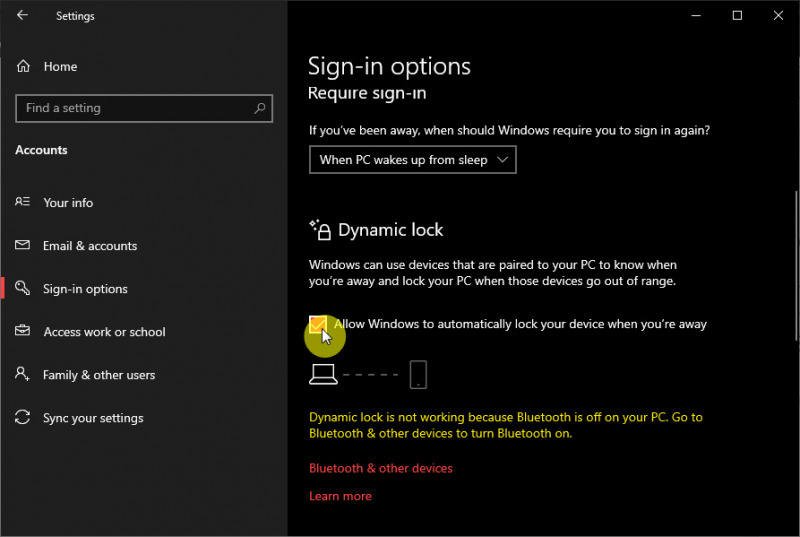Viewport: 800px width, 537px height.
Task: Click the 'Find a setting' search field
Action: [135, 108]
